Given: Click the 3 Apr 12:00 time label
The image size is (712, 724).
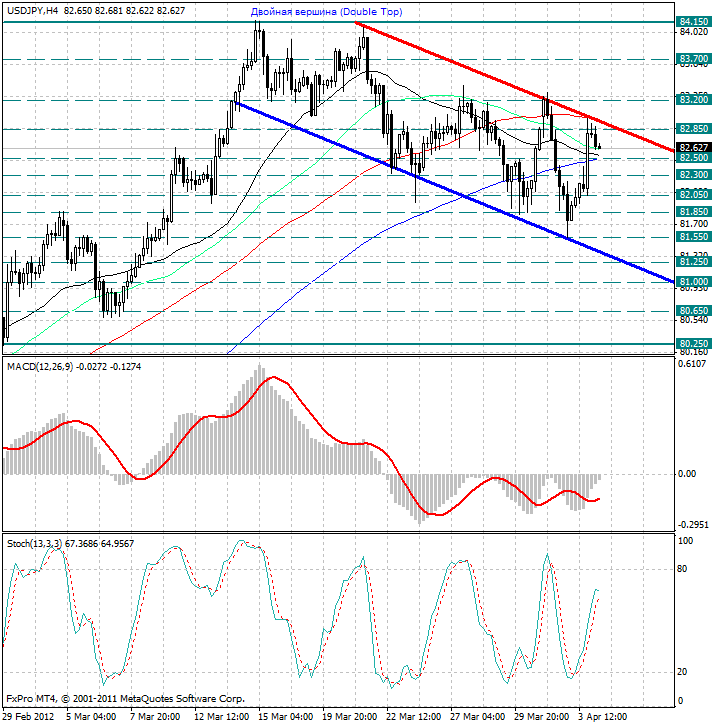Looking at the screenshot, I should (x=602, y=717).
